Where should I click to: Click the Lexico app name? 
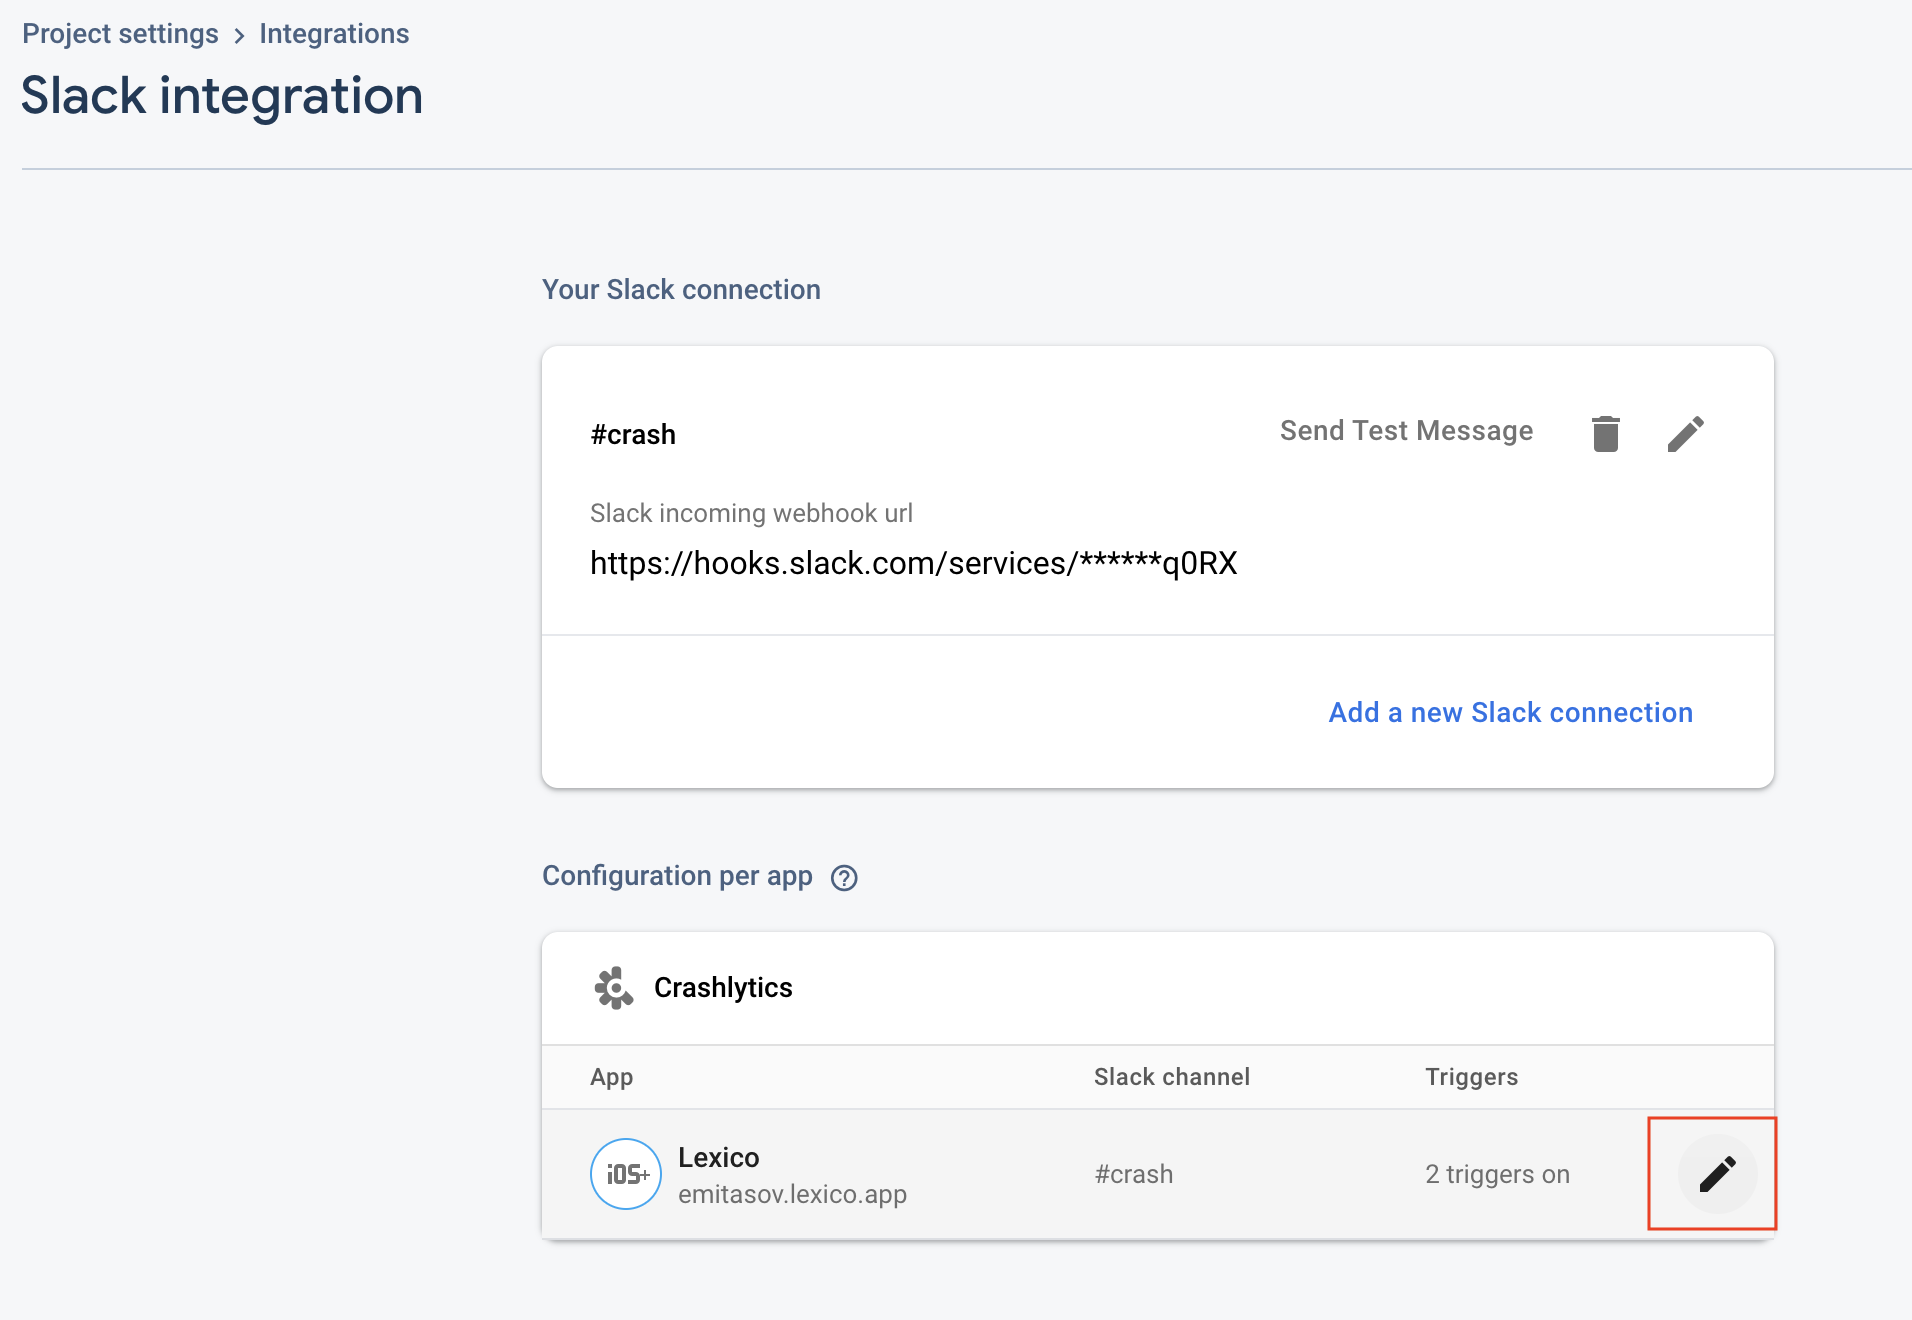(718, 1157)
